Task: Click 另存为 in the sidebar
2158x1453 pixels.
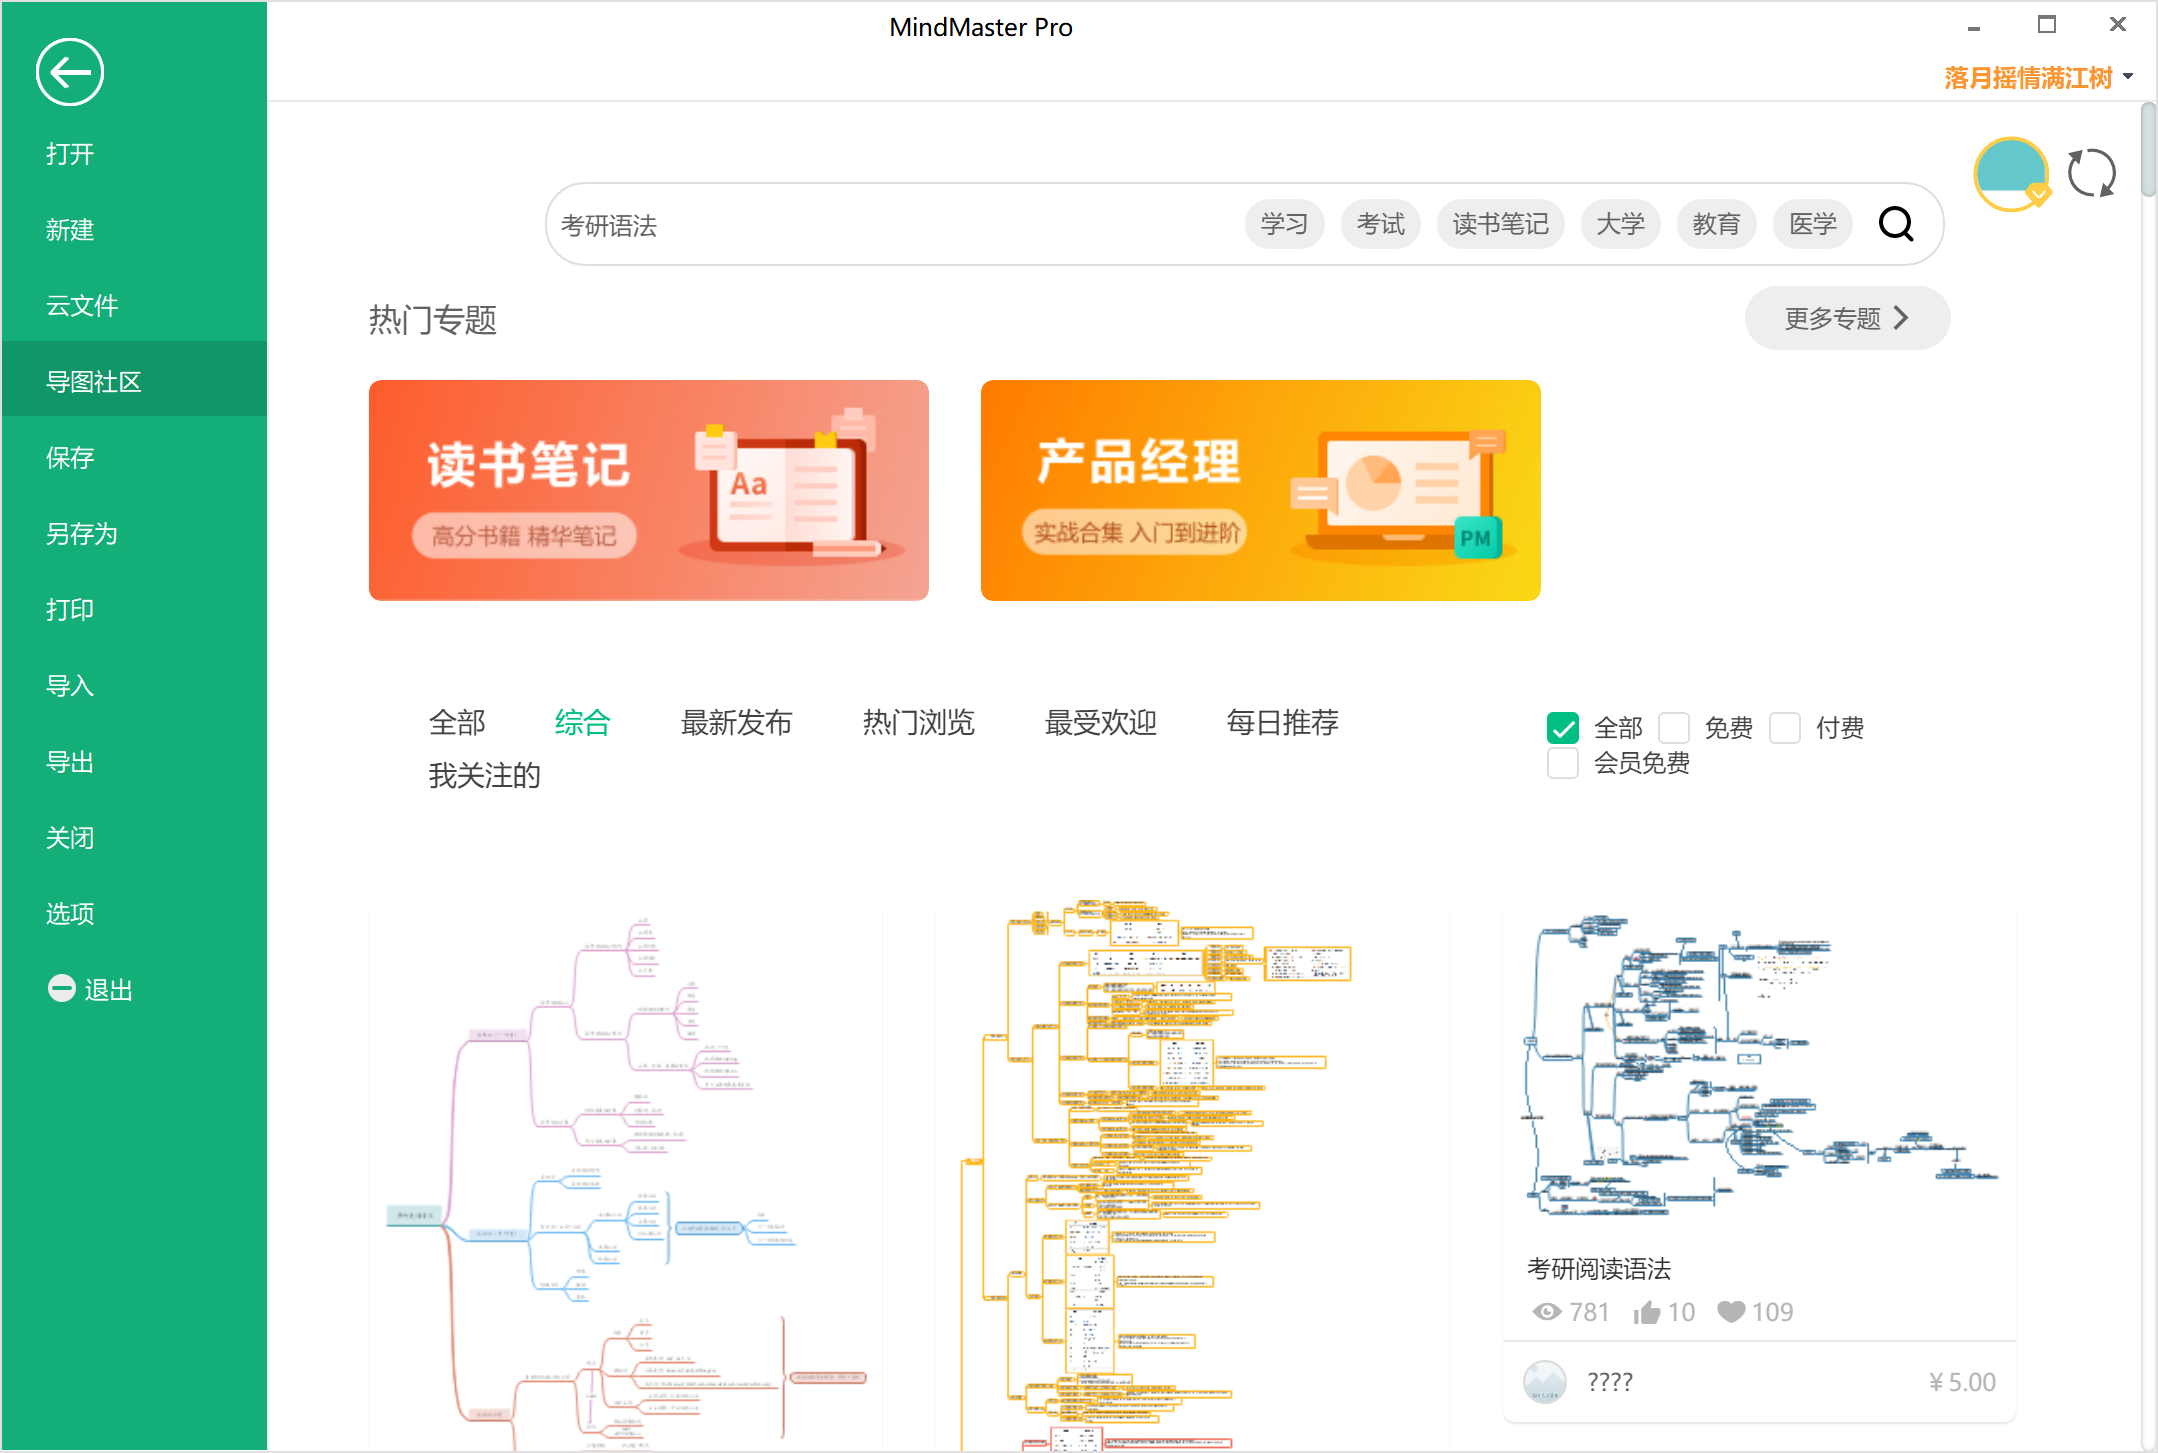Action: (x=134, y=534)
